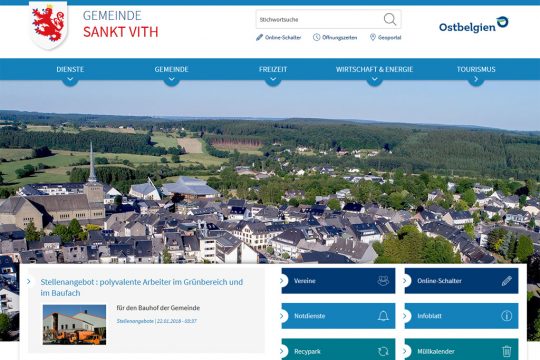Click the TOURISMUS arrow chevron

click(x=476, y=80)
